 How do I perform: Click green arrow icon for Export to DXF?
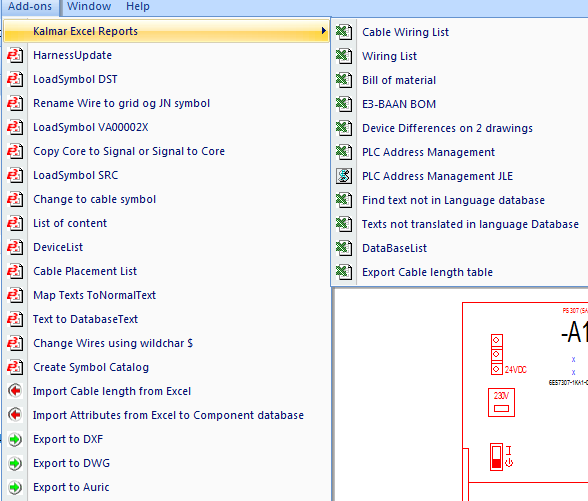(15, 440)
